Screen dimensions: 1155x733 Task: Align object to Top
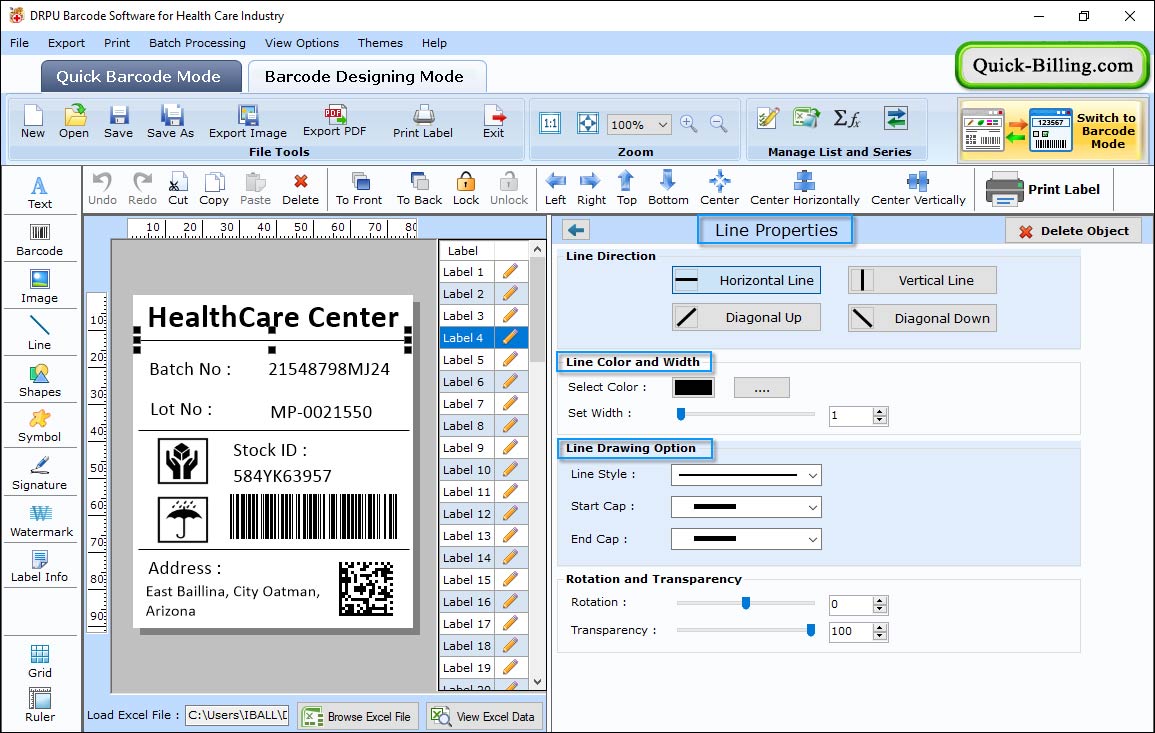627,189
